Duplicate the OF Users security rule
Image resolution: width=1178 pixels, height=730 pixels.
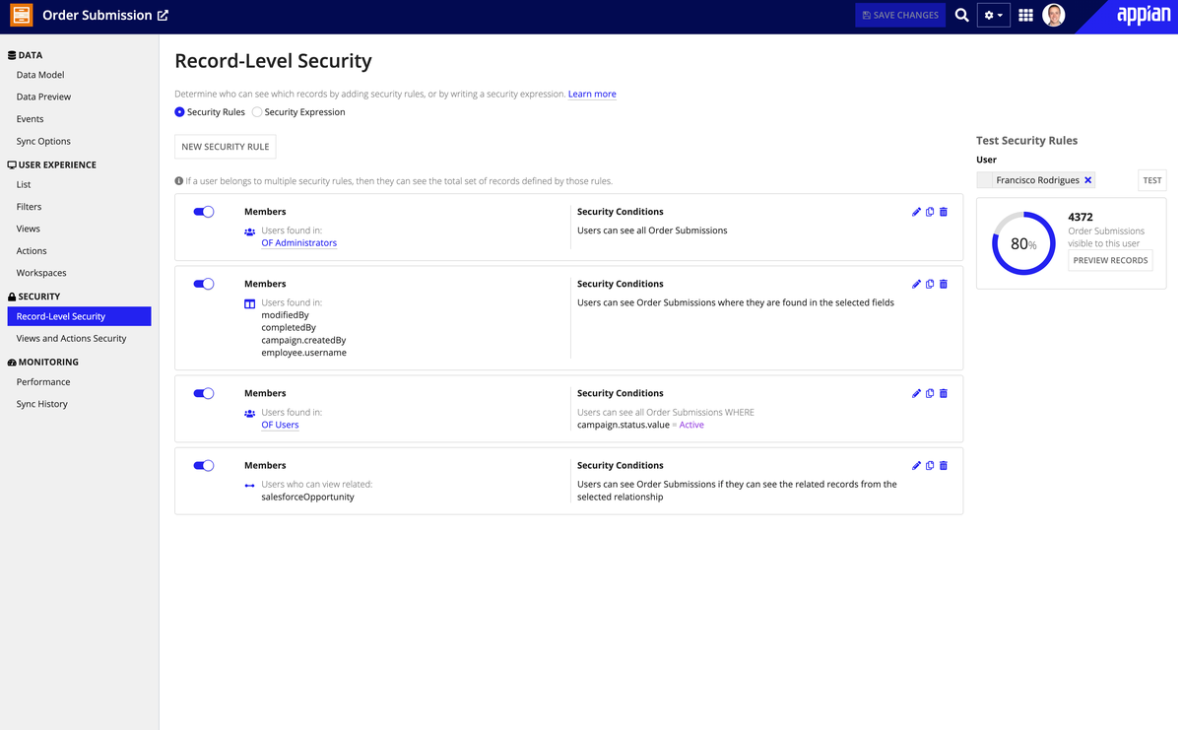930,394
